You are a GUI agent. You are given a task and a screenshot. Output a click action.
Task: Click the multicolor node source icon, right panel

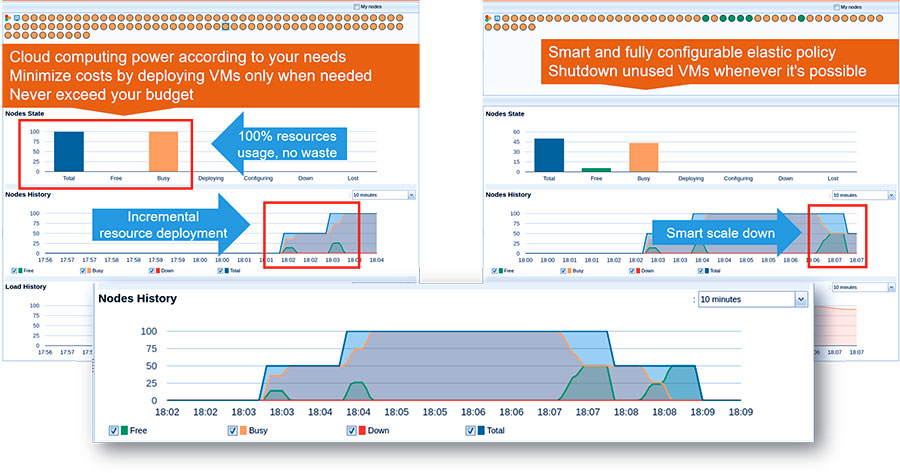488,18
